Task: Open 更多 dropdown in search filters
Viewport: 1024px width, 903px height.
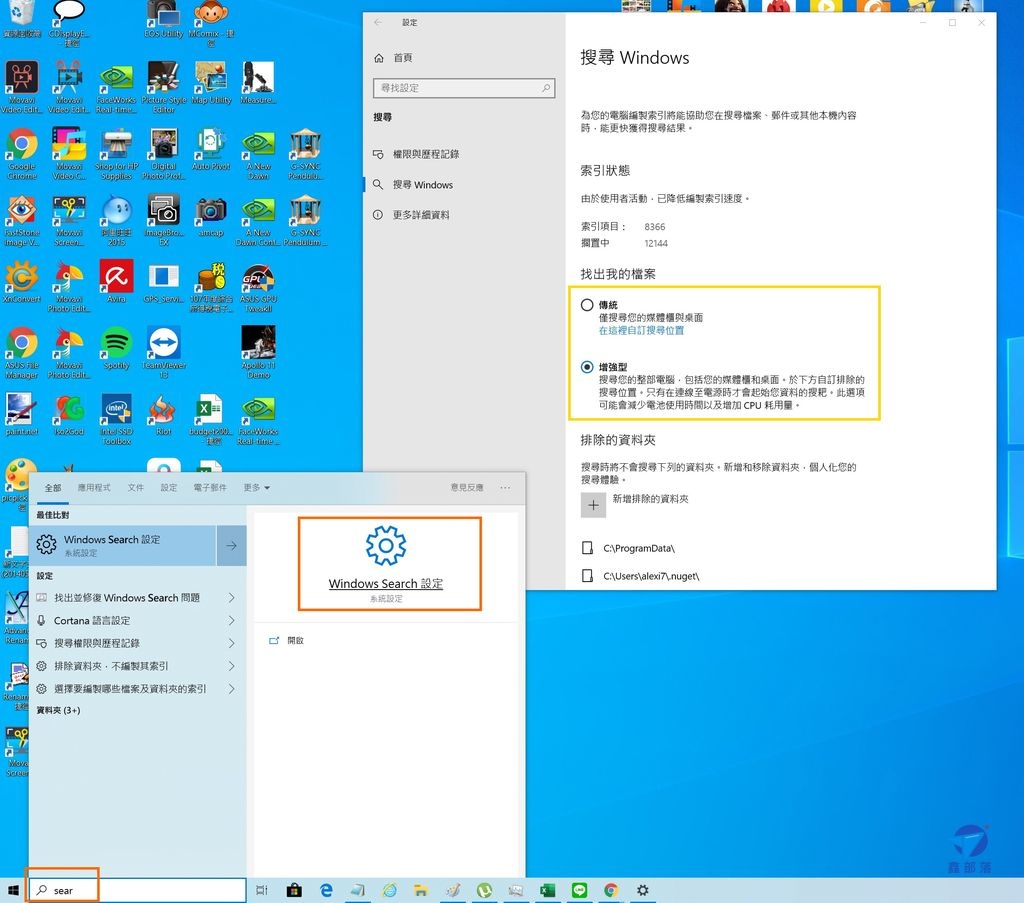Action: click(x=257, y=487)
